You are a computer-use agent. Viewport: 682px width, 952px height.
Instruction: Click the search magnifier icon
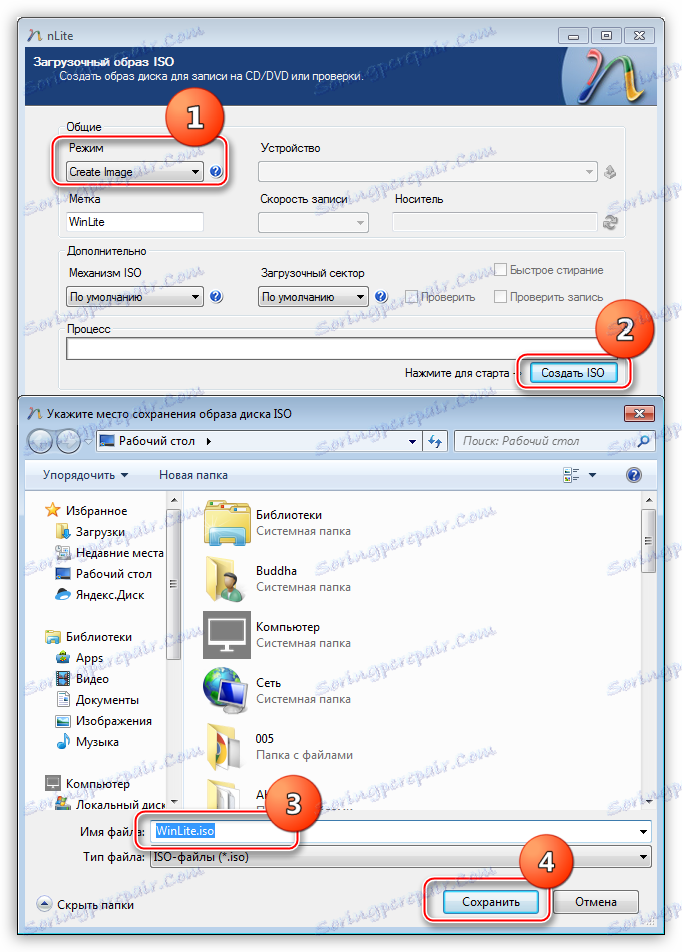pyautogui.click(x=643, y=441)
